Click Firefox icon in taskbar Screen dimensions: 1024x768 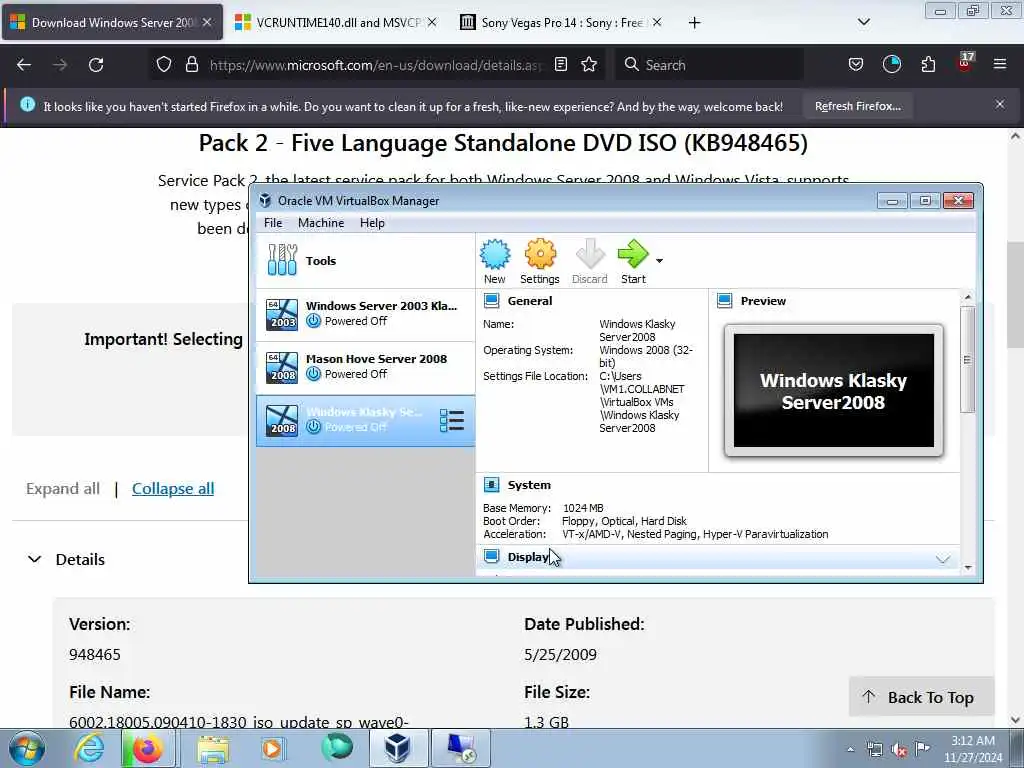coord(148,748)
